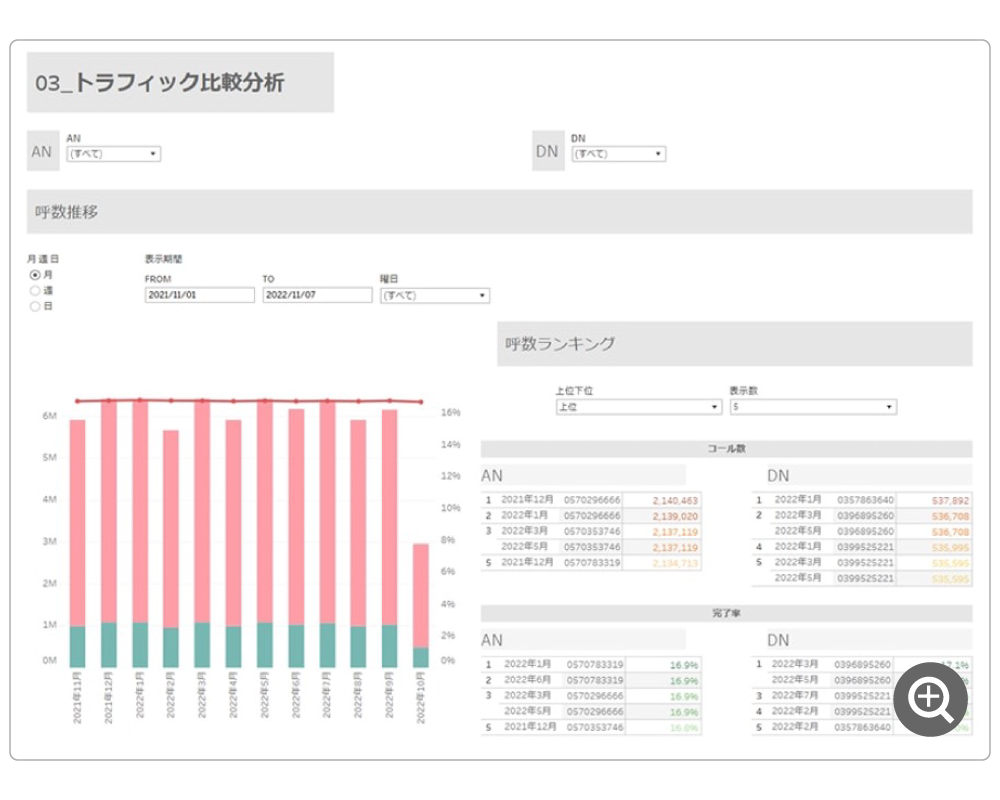1000x800 pixels.
Task: Select 完了率 AN row for 2022年6月
Action: coord(590,680)
